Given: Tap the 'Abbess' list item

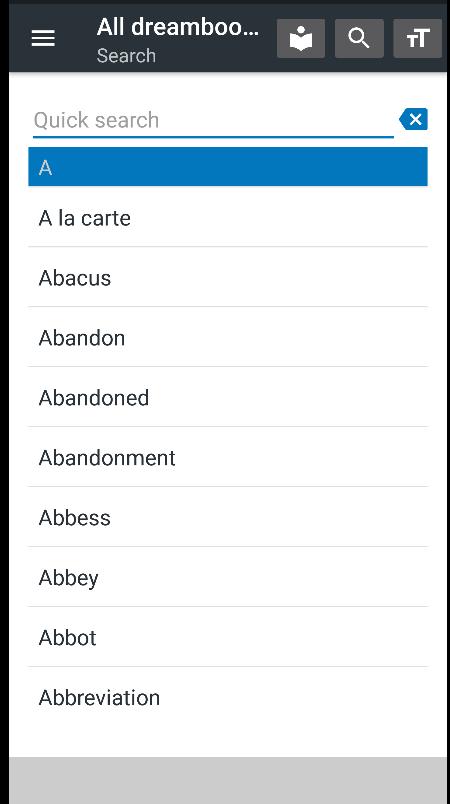Looking at the screenshot, I should point(228,517).
